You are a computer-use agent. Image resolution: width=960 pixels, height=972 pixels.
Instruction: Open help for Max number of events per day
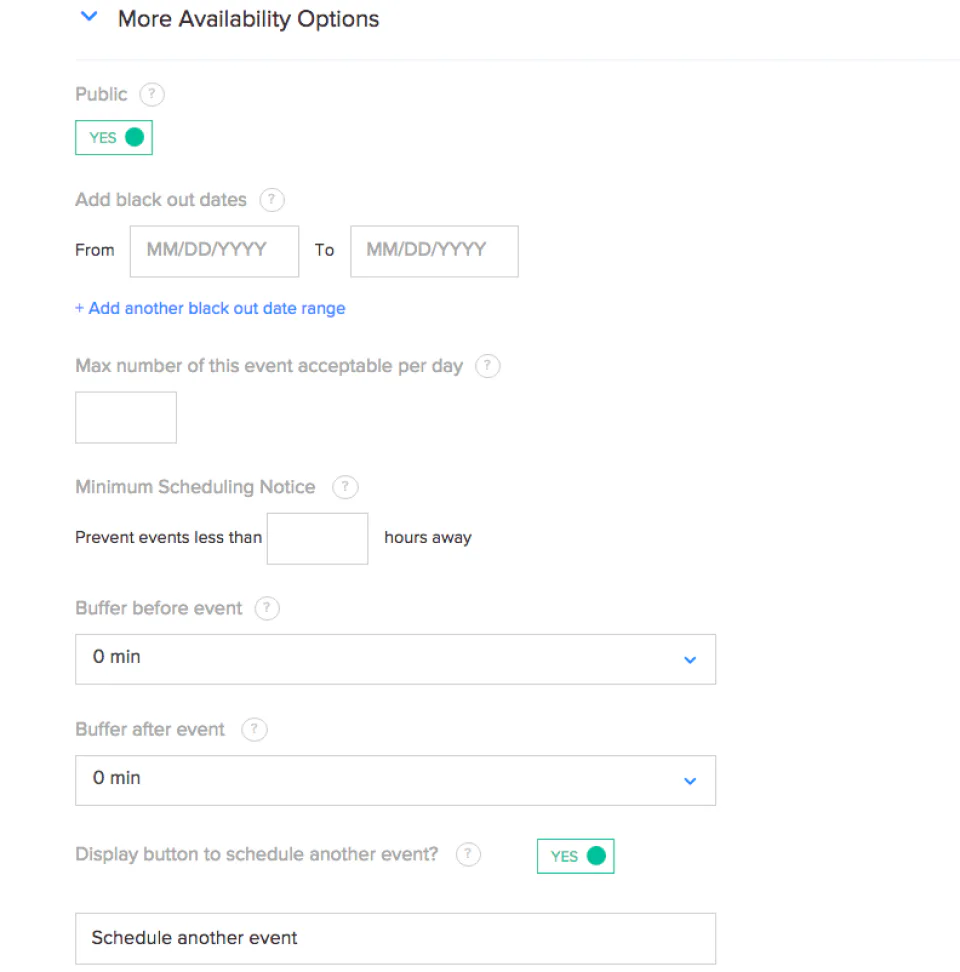[487, 366]
